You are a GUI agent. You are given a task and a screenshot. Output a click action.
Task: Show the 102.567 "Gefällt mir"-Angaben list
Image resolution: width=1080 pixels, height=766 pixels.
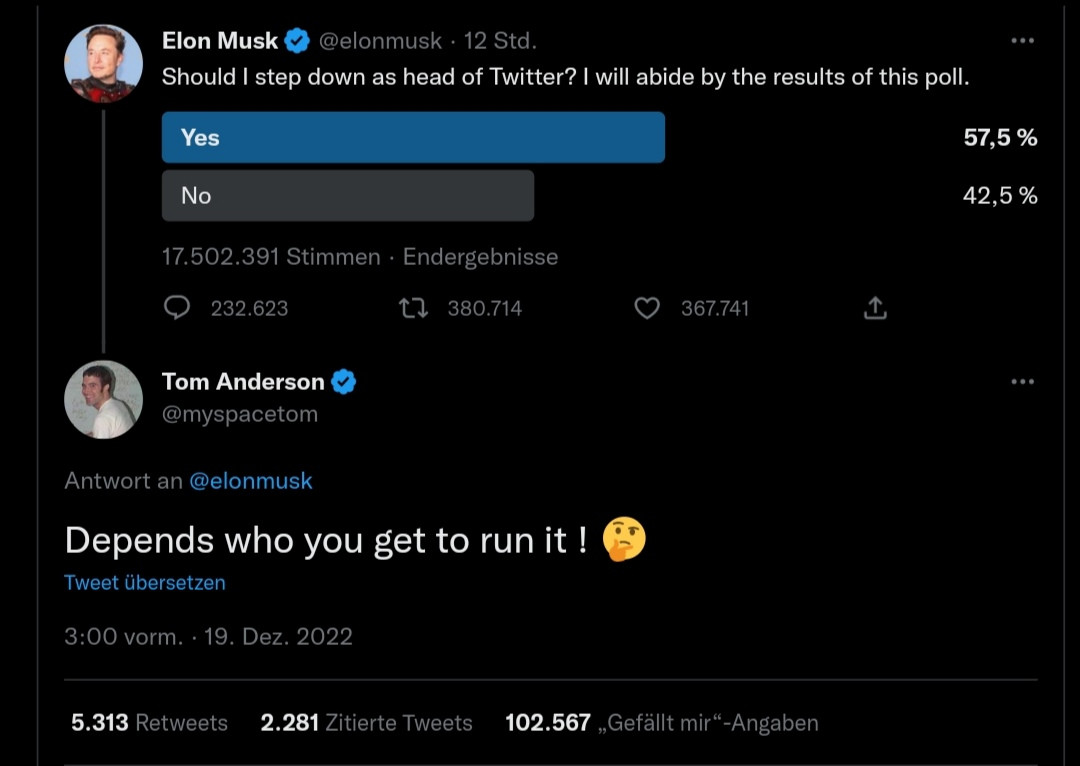(x=661, y=723)
